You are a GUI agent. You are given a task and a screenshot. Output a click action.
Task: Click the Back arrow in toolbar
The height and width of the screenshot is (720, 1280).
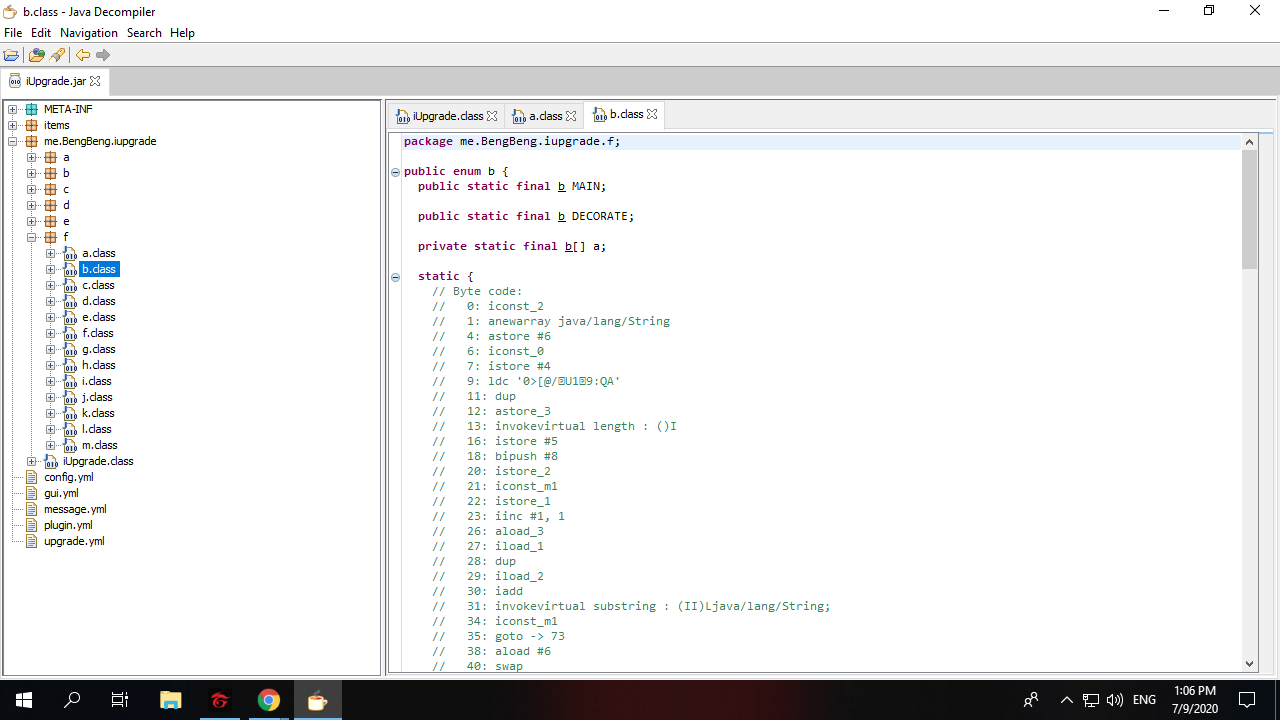click(83, 55)
